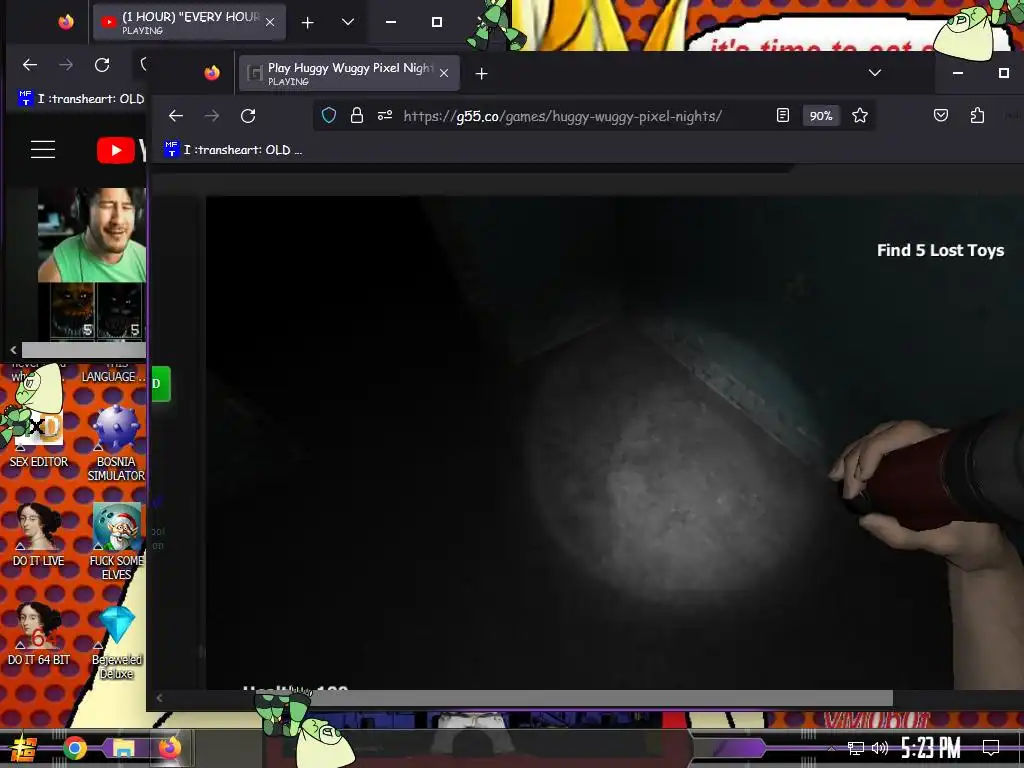Toggle reader view in the address bar
The image size is (1024, 768).
tap(782, 116)
